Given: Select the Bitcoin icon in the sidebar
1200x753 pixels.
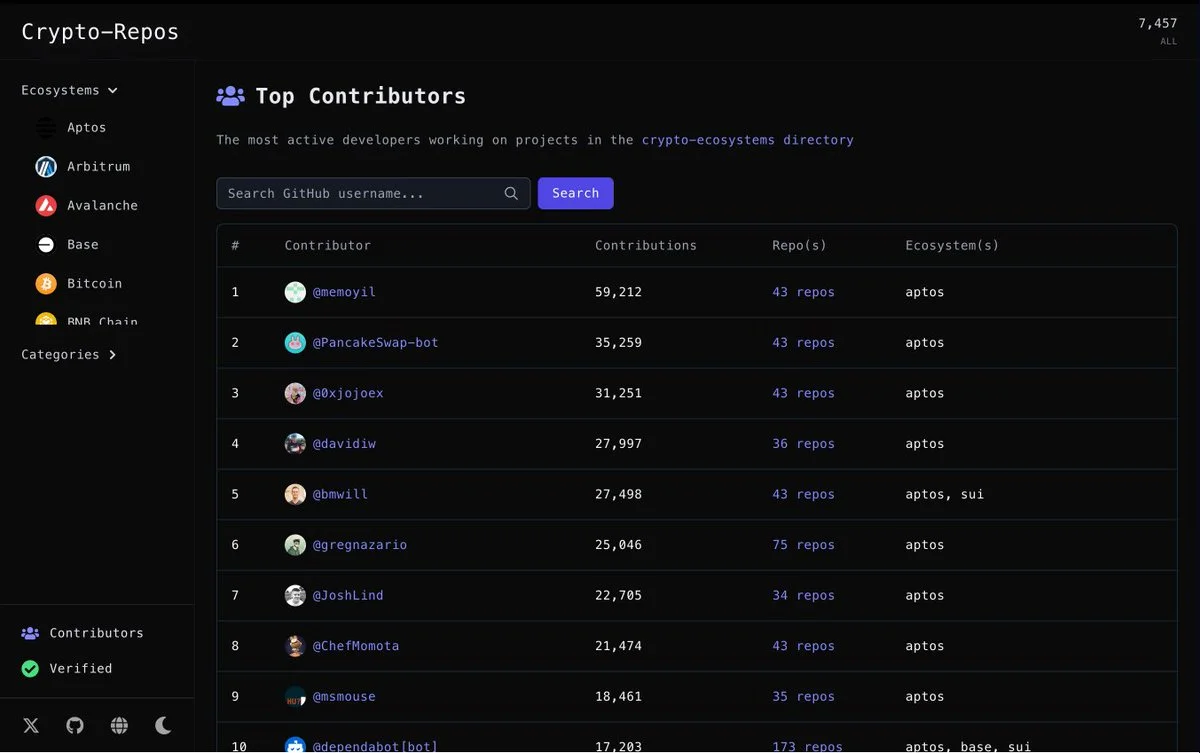Looking at the screenshot, I should click(x=45, y=283).
